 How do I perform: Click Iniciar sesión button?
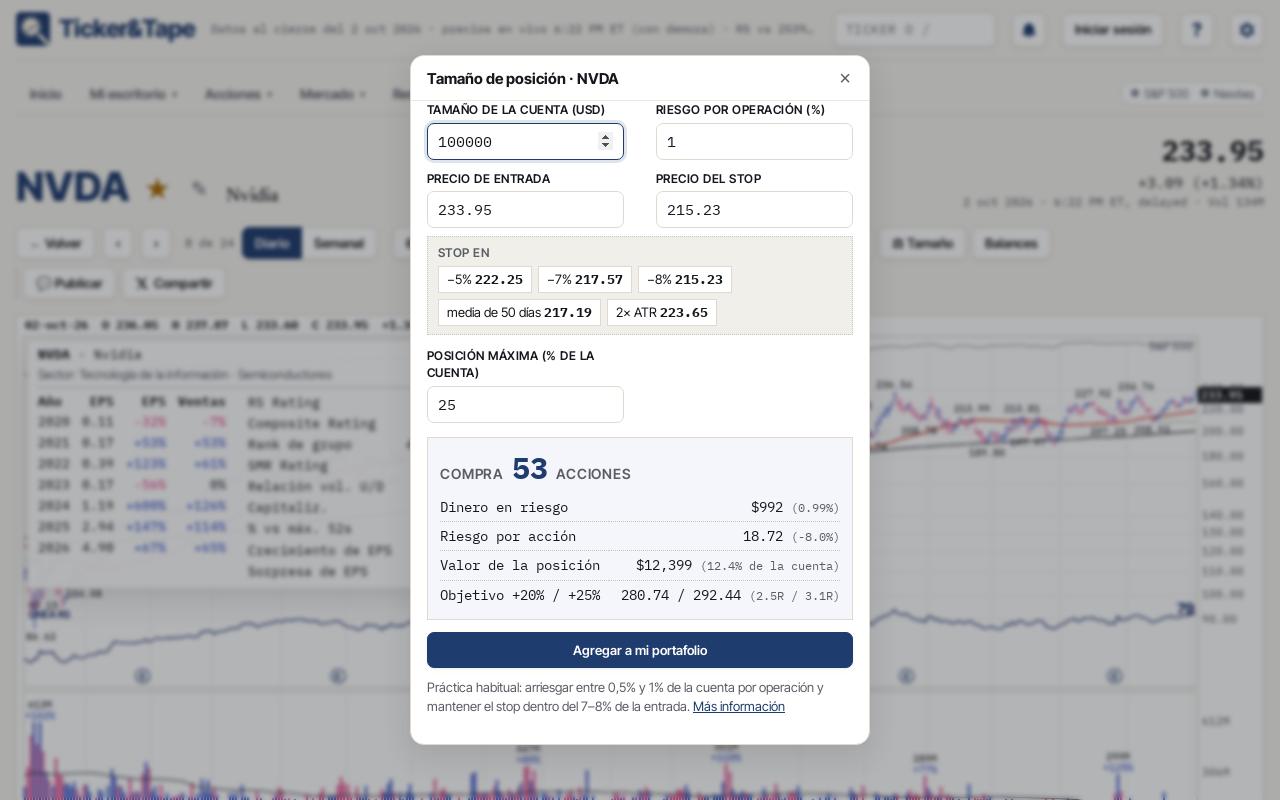click(x=1113, y=30)
